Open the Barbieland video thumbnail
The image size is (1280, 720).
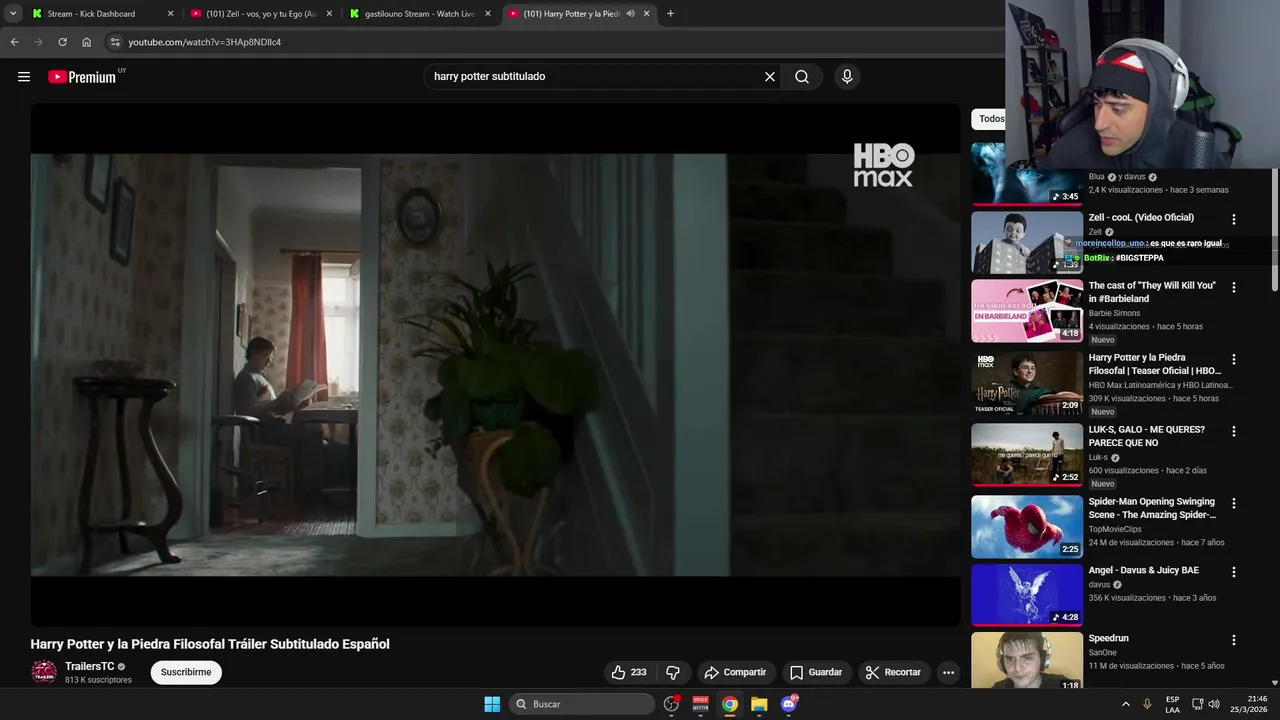1027,311
